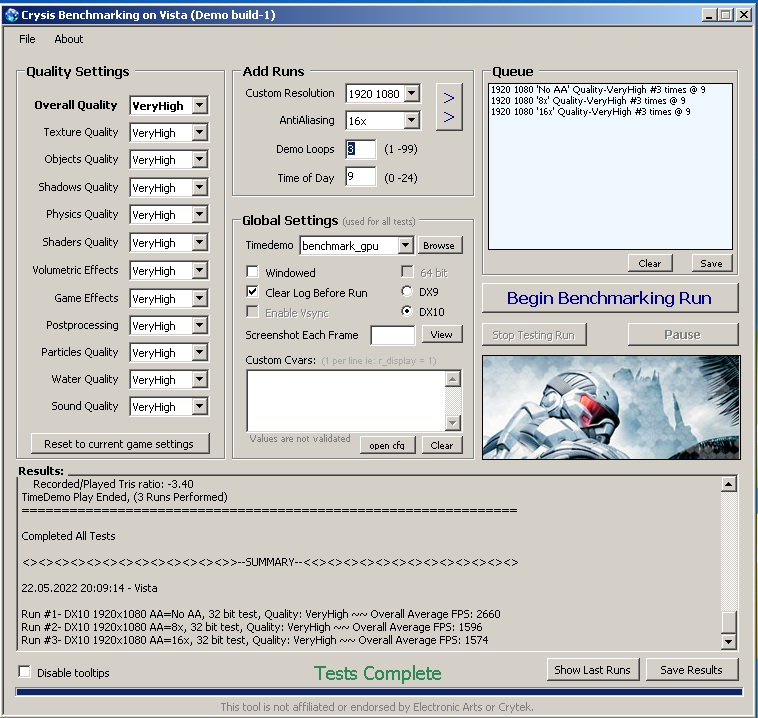
Task: Open the About menu
Action: pos(69,39)
